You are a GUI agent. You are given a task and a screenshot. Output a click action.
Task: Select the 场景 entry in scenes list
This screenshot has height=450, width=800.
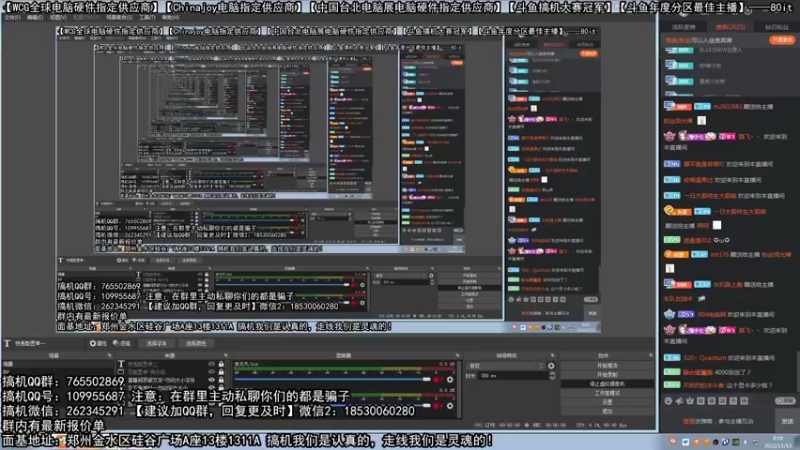pyautogui.click(x=57, y=364)
